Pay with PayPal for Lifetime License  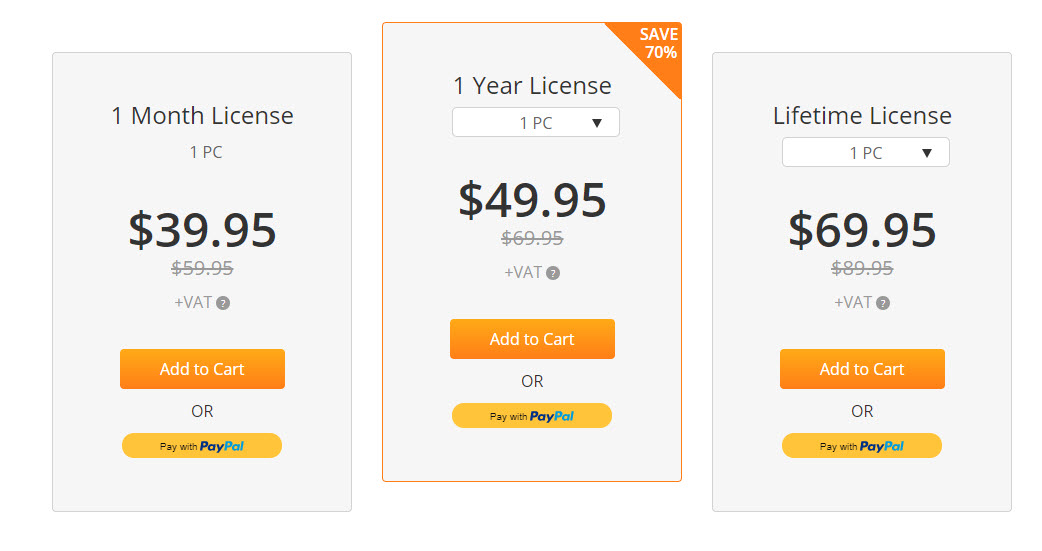pos(862,446)
